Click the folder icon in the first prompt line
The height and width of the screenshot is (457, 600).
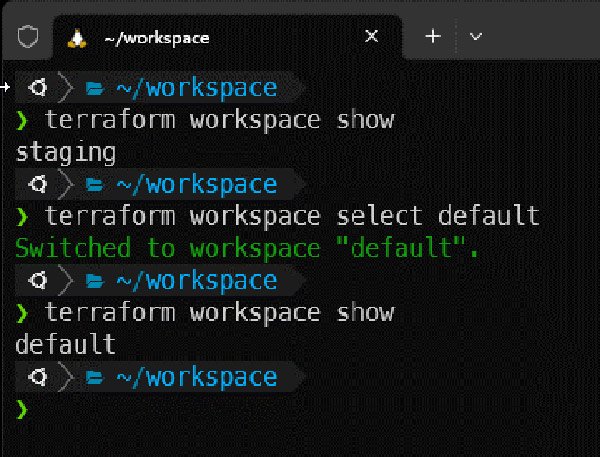[x=95, y=89]
